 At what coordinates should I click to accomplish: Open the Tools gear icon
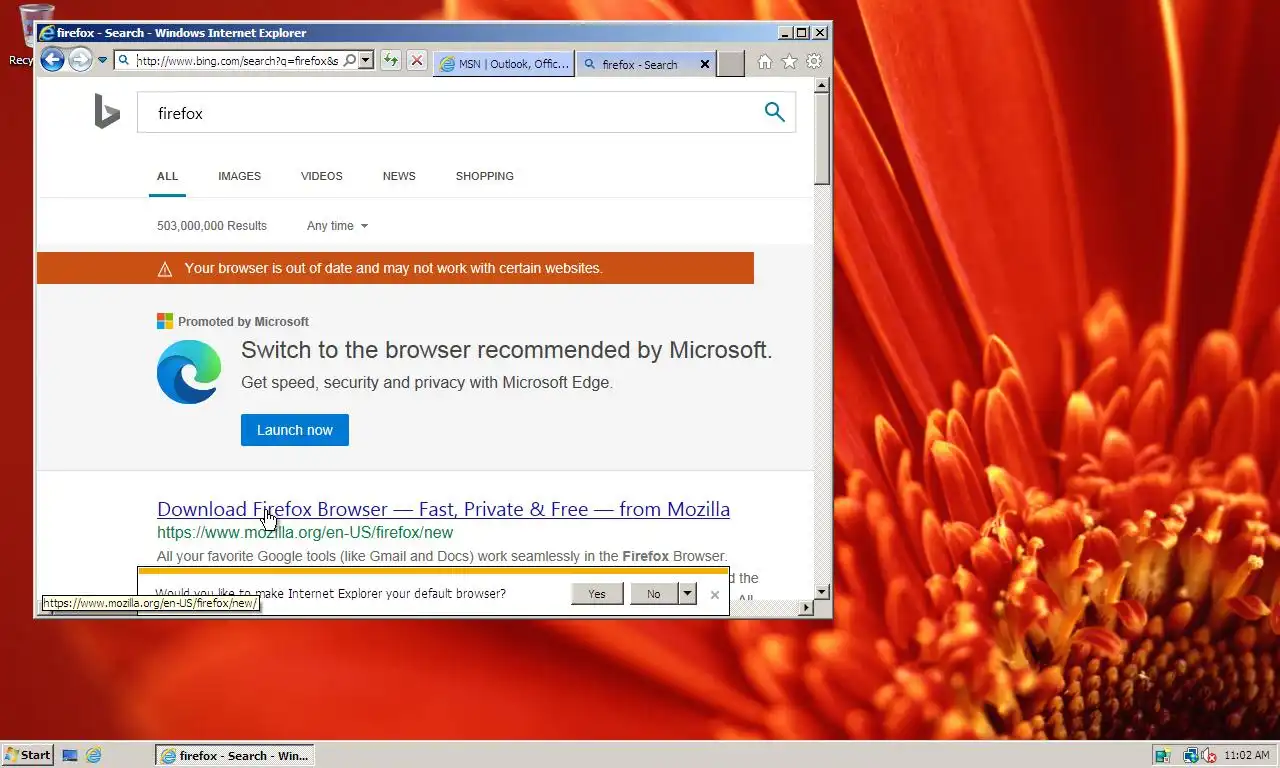[x=814, y=62]
